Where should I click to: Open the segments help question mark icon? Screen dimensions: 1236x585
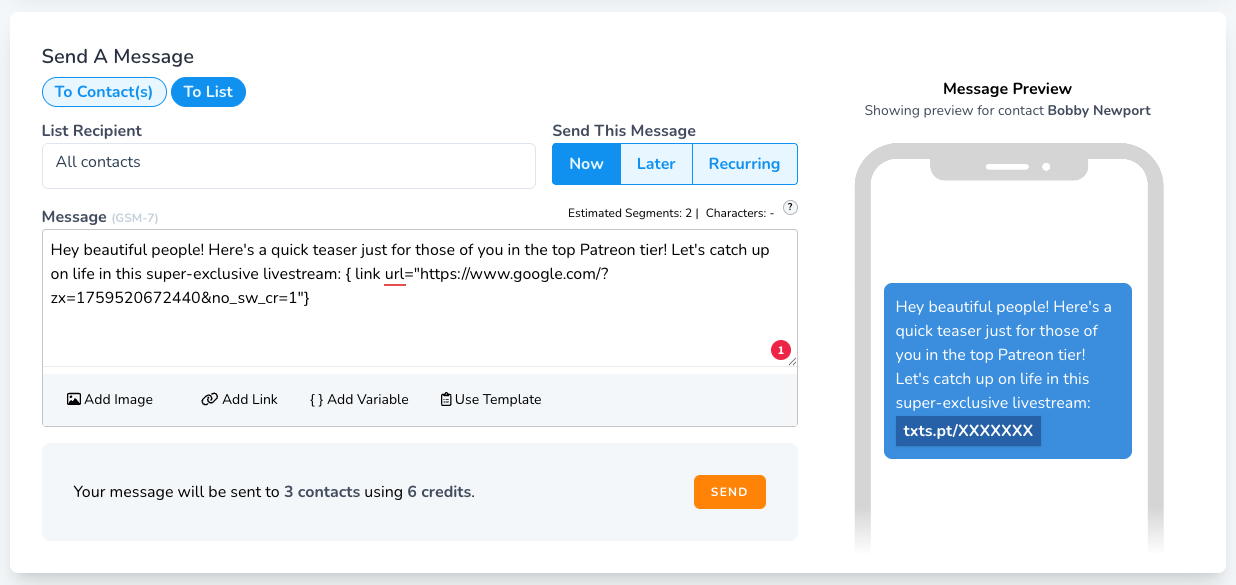(790, 208)
